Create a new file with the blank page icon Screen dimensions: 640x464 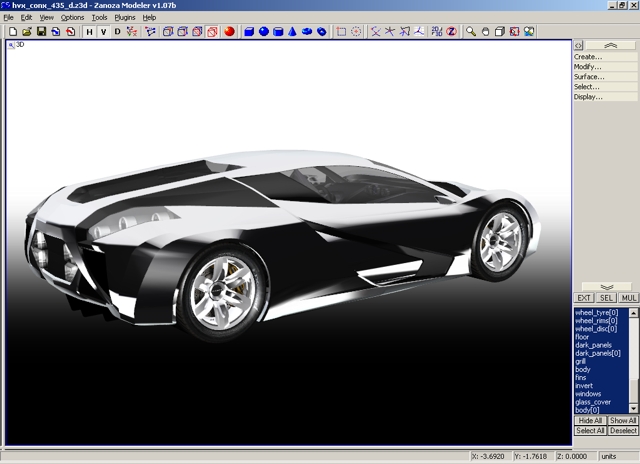13,31
